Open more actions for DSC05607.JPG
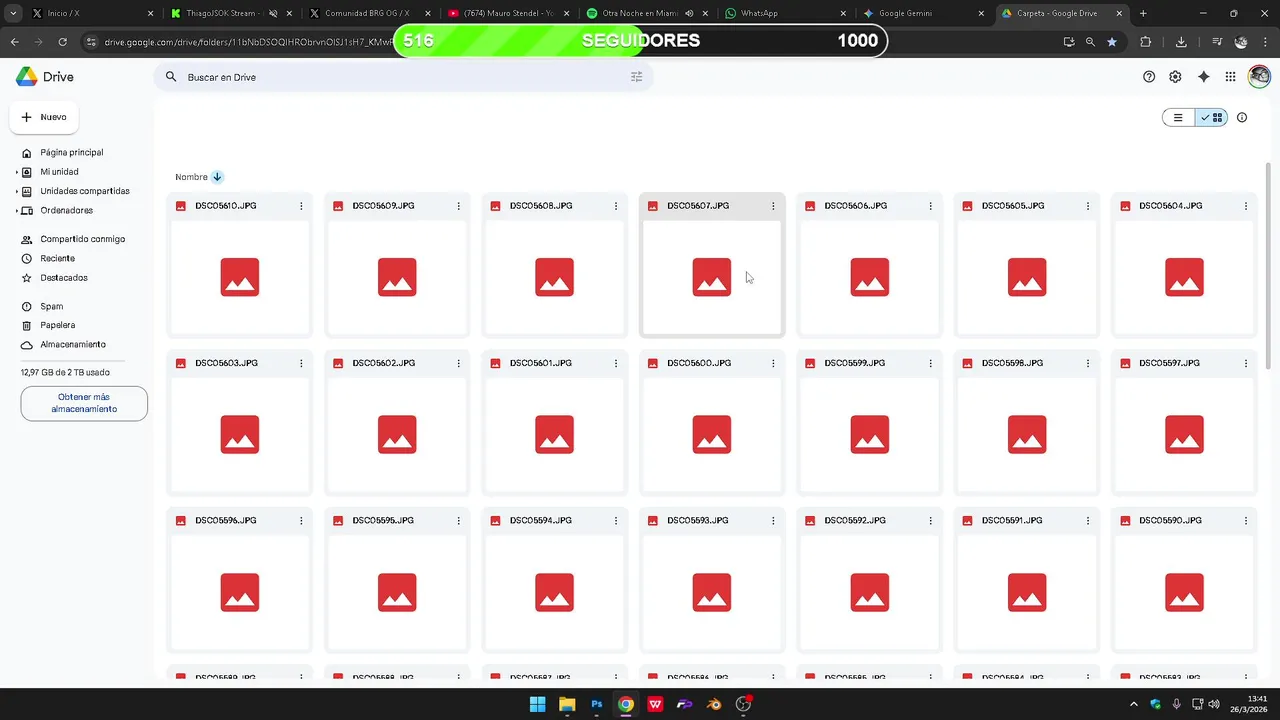This screenshot has height=720, width=1280. (773, 206)
